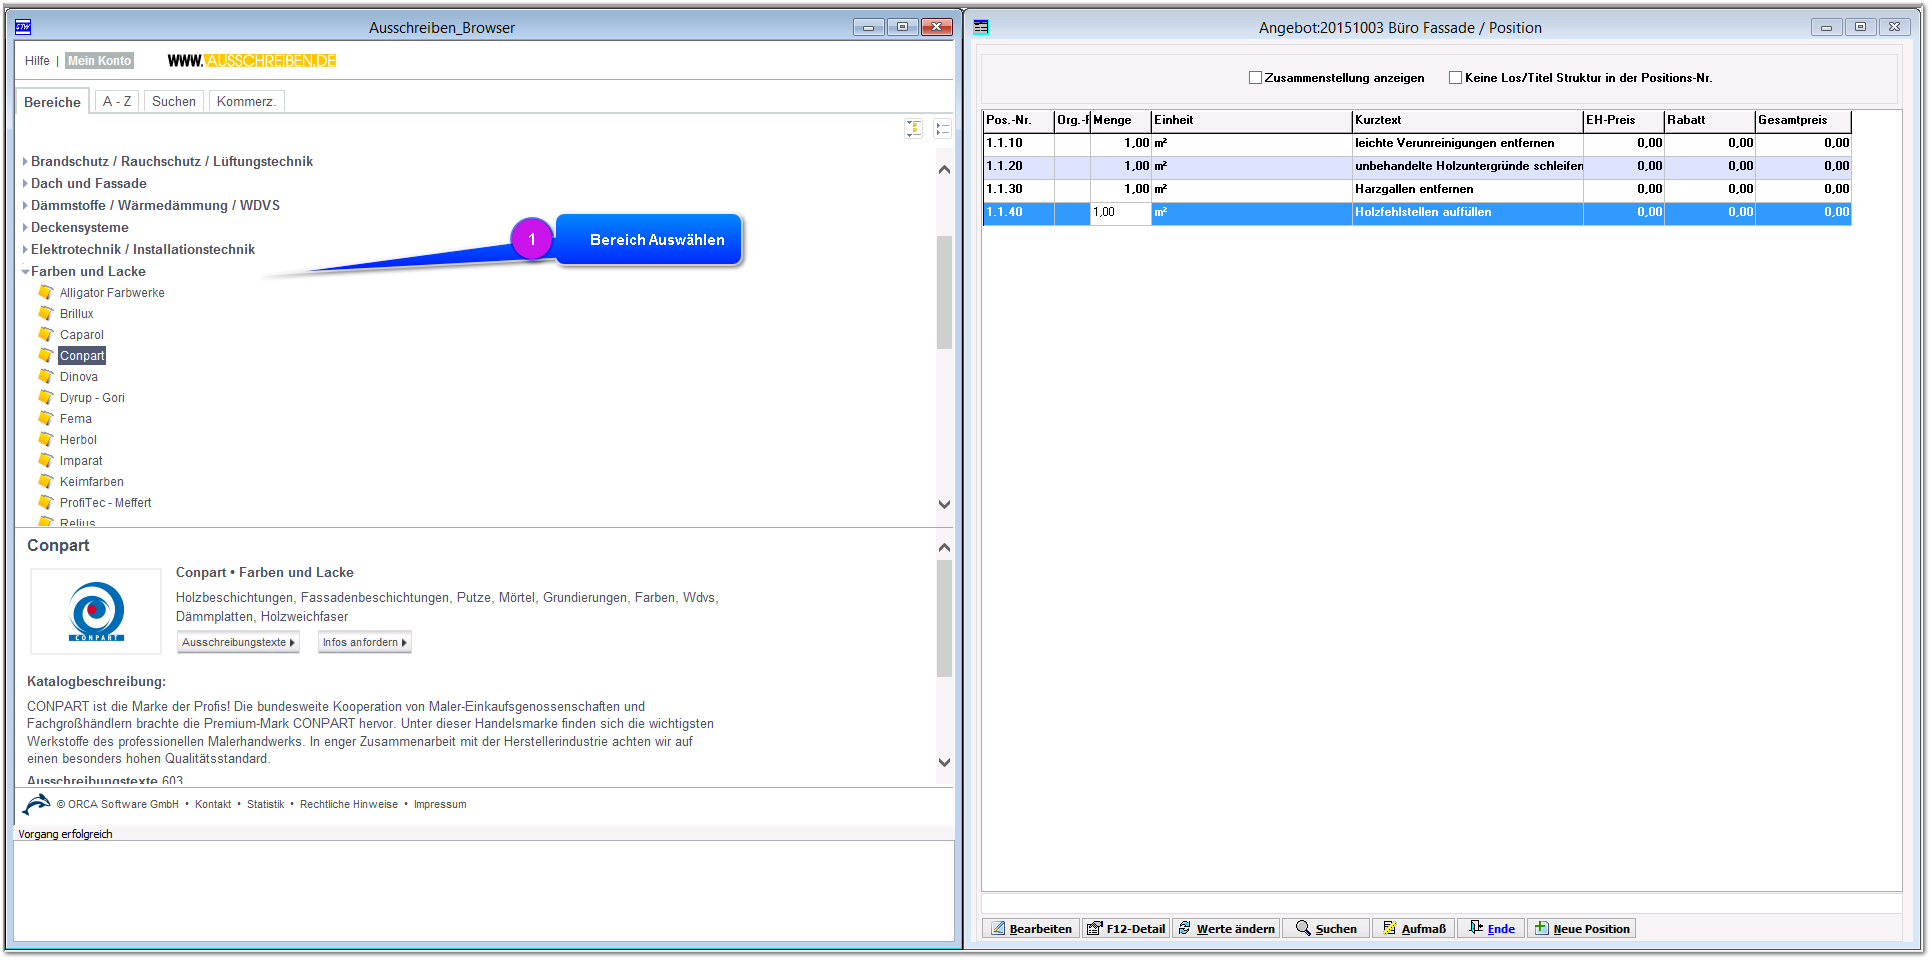
Task: Click the Ausschreiben_Browser window icon
Action: (23, 27)
